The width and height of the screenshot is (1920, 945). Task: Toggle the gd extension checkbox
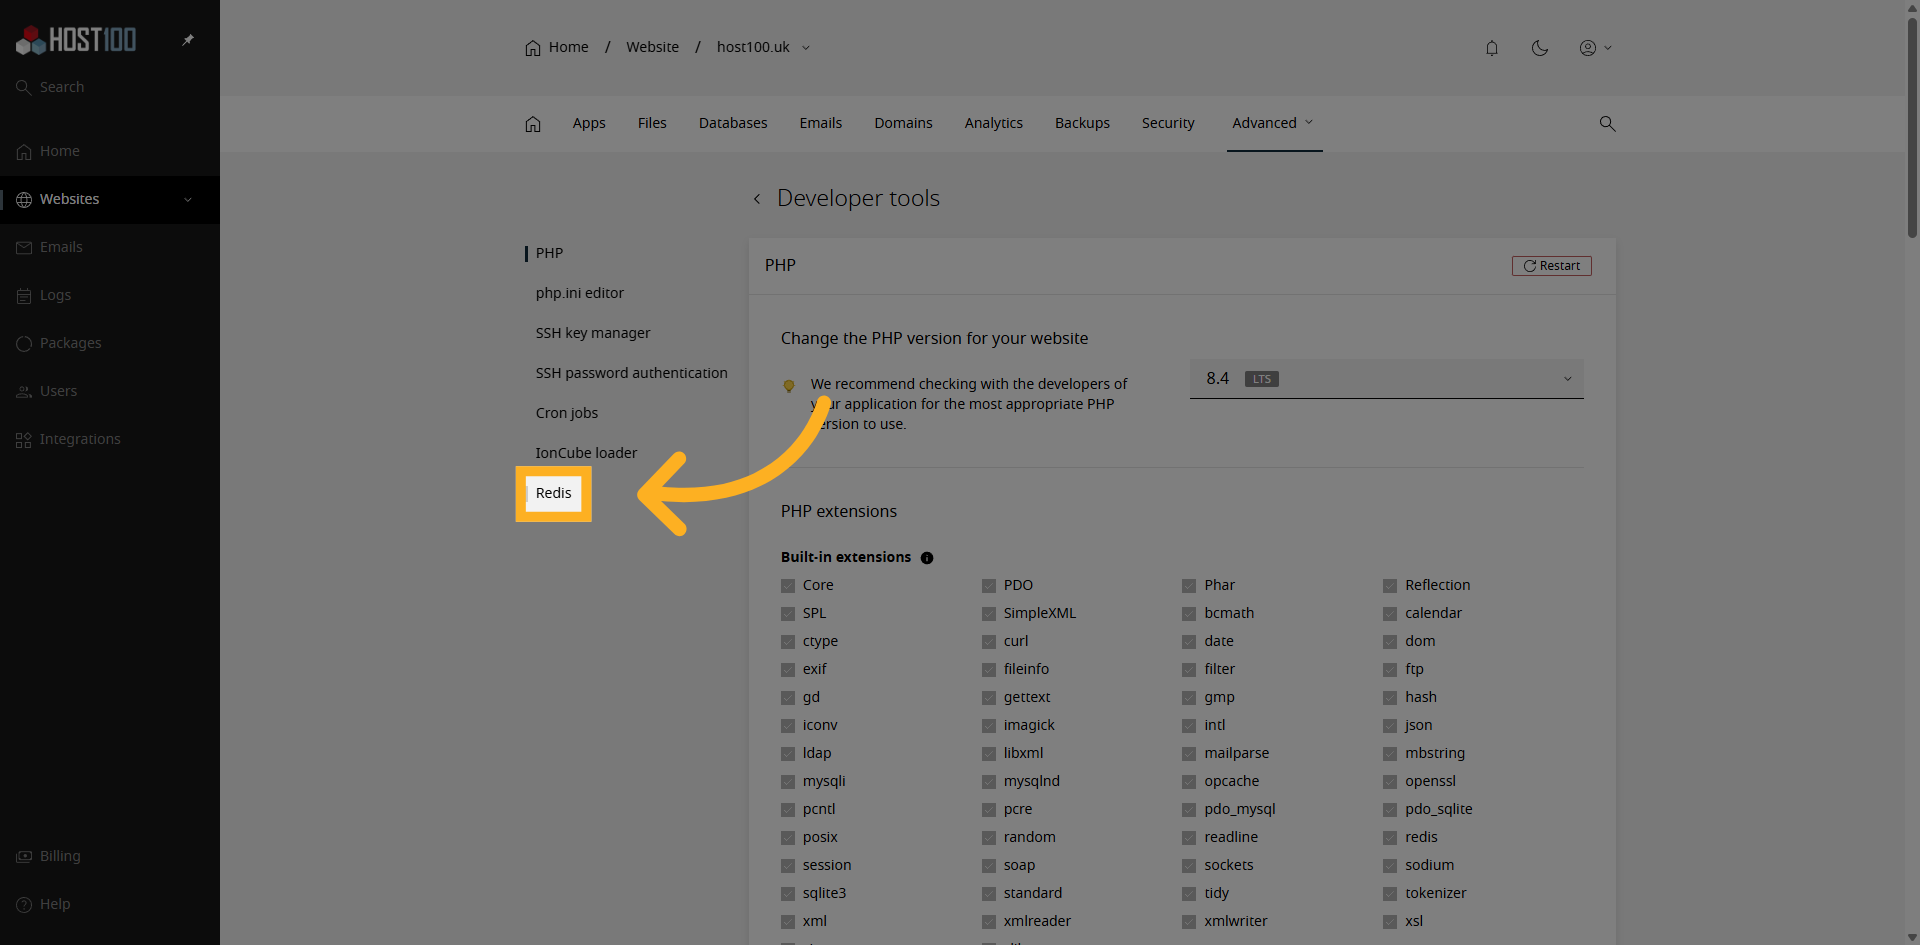(x=788, y=698)
